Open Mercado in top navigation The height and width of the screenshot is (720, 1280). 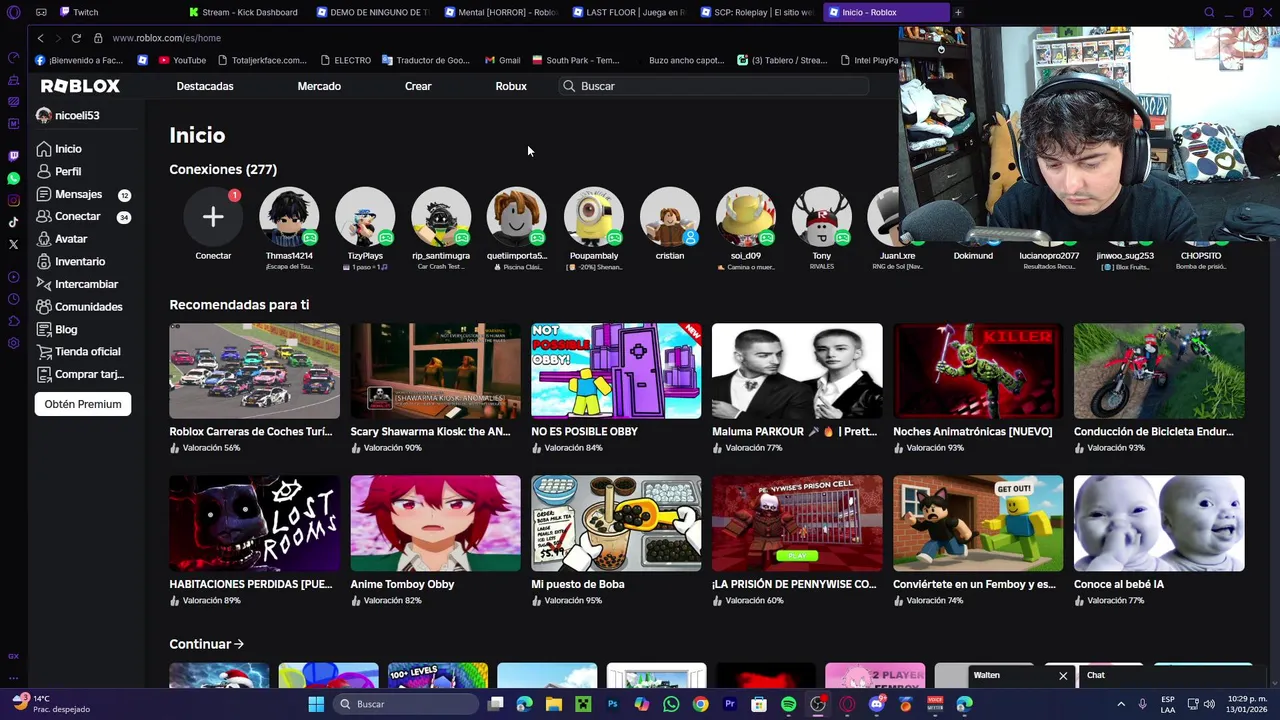[319, 86]
